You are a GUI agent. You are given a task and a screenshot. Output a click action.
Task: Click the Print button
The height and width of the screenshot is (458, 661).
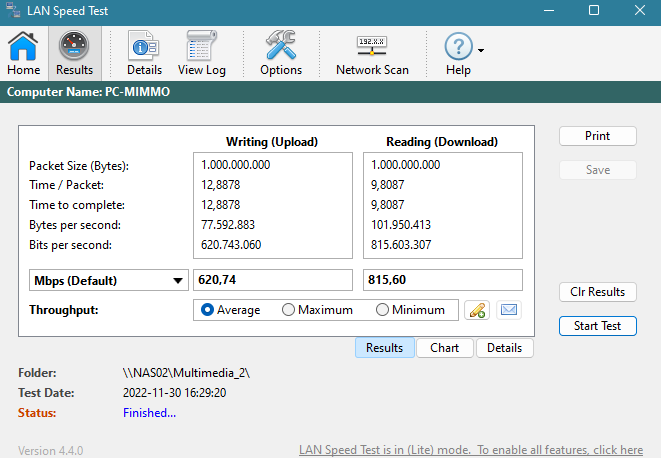(597, 136)
